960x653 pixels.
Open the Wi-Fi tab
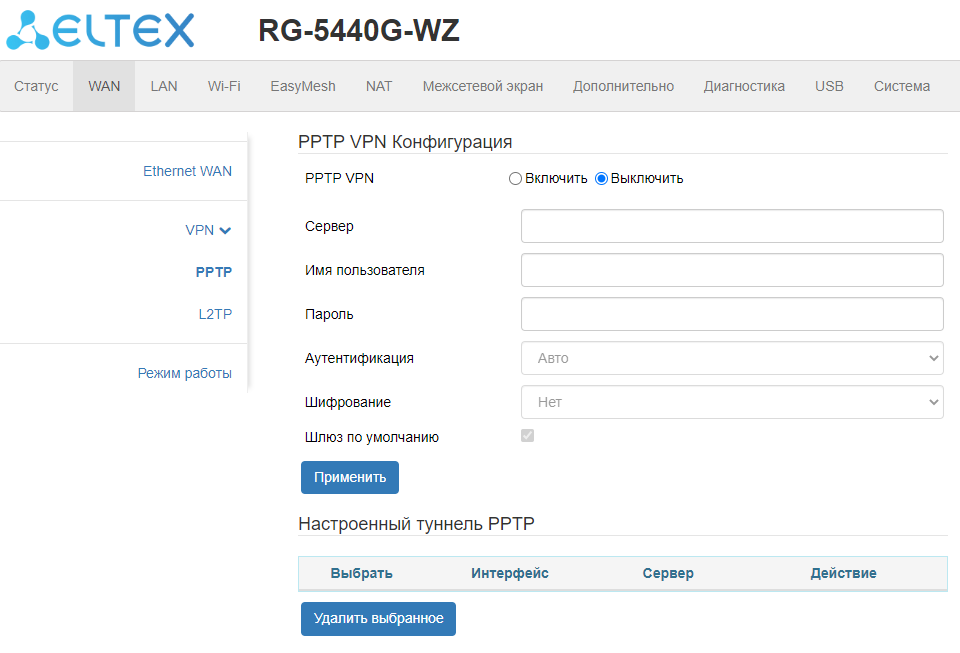224,86
